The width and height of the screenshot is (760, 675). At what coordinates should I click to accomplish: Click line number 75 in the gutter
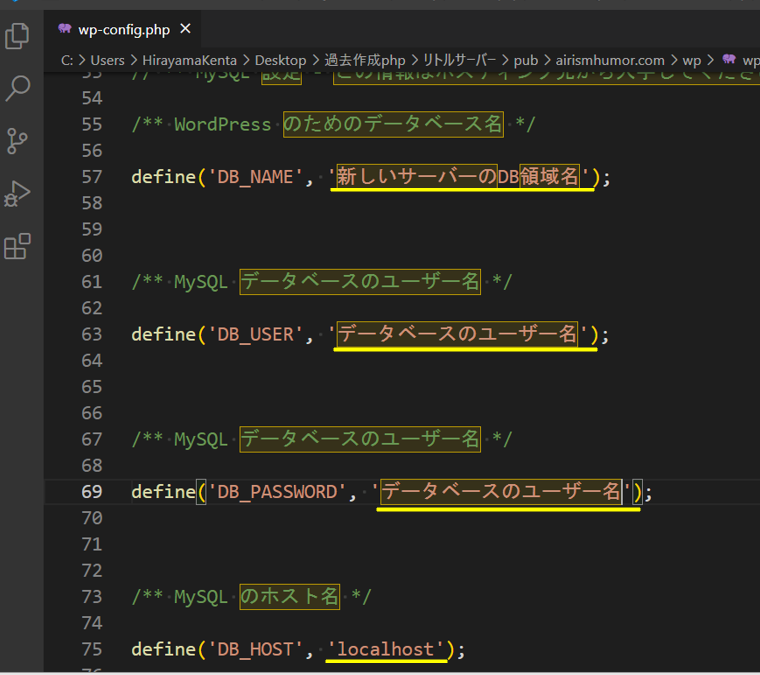(x=92, y=649)
